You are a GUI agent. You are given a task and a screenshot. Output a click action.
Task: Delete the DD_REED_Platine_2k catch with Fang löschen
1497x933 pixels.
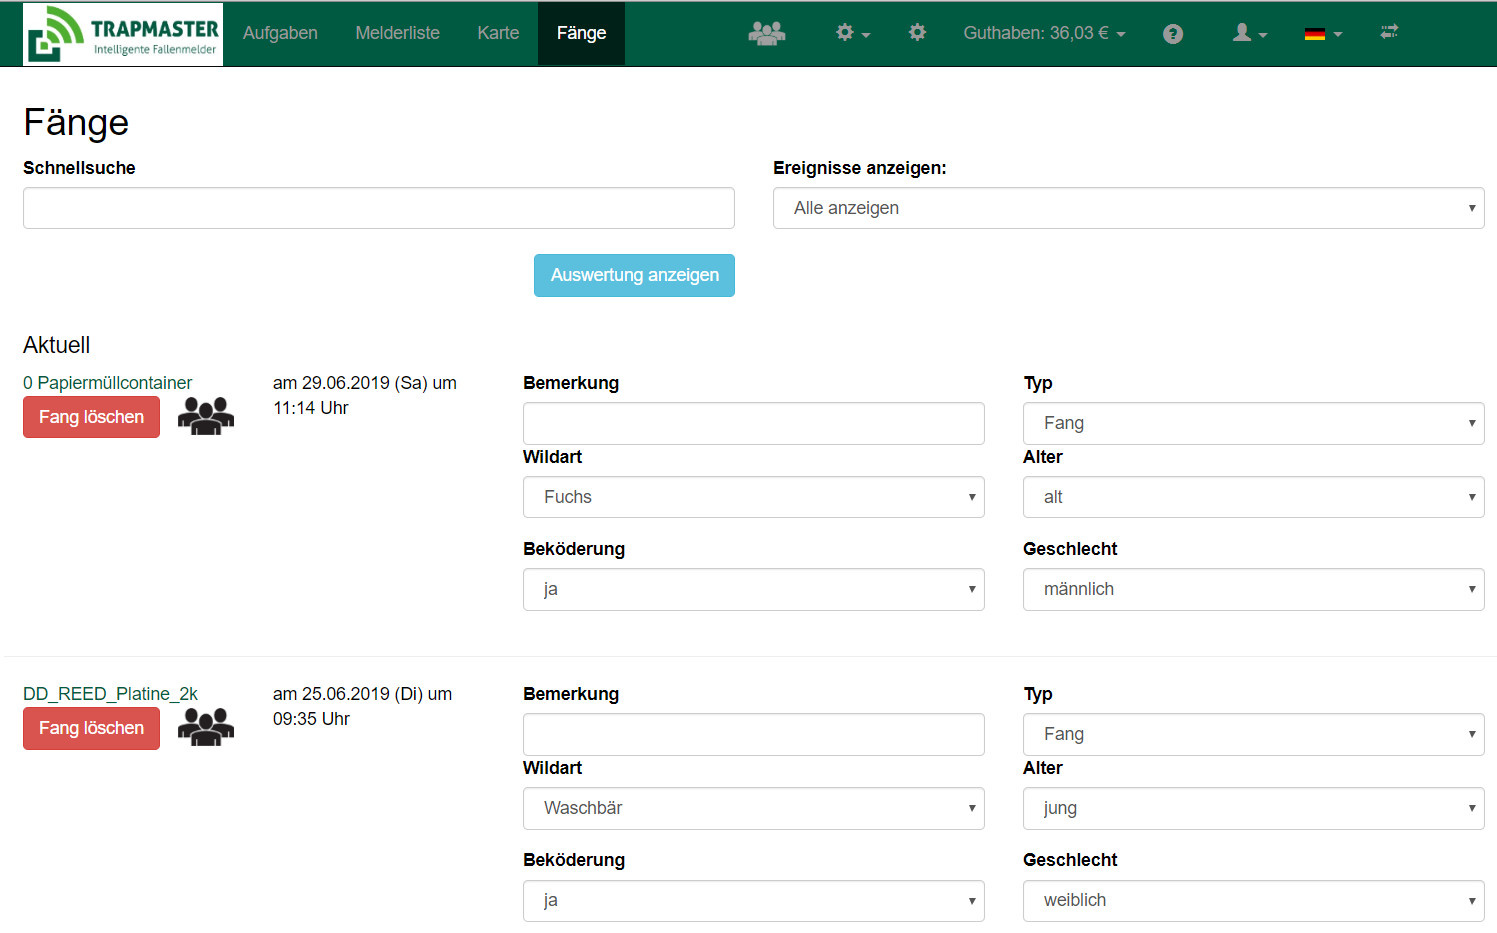coord(91,728)
